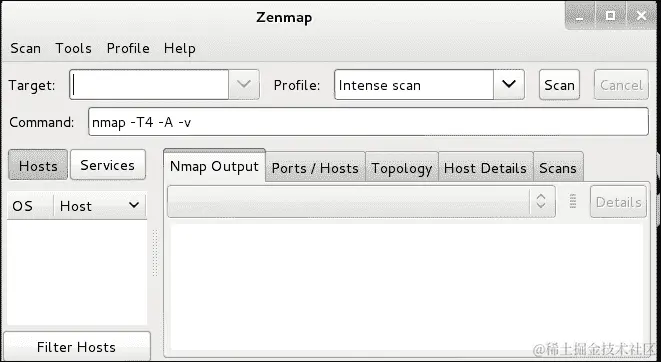
Task: Sort hosts by the OS column header
Action: coord(30,206)
